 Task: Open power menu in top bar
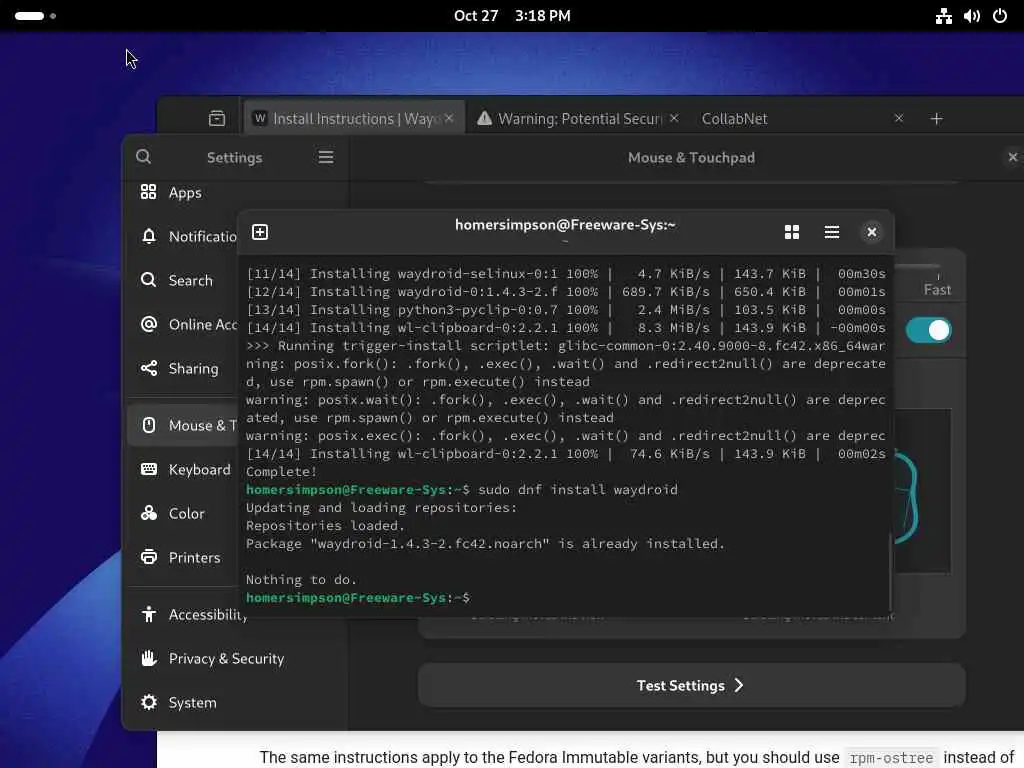click(x=1000, y=16)
